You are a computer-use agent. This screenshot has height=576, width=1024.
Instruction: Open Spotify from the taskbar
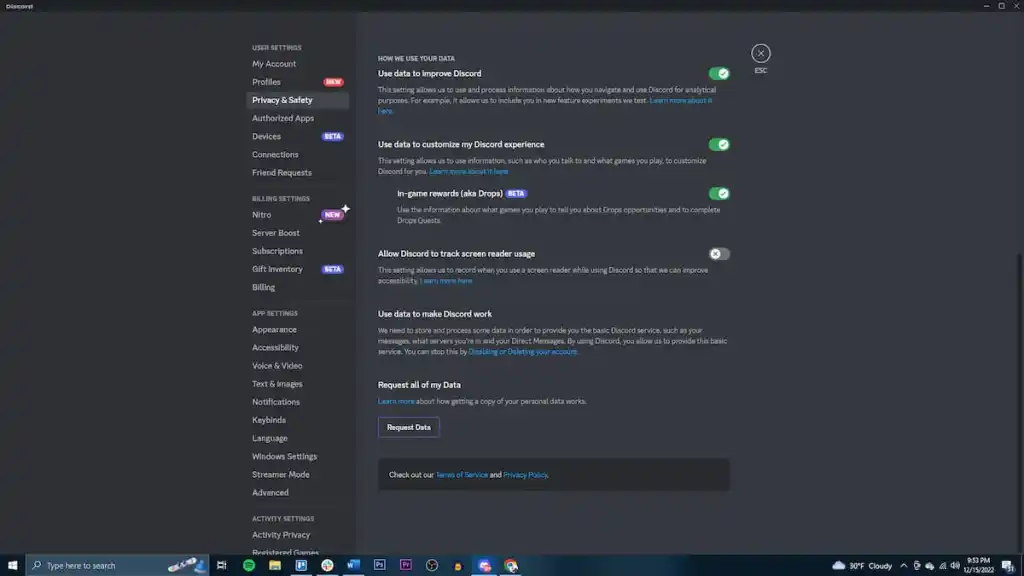[x=249, y=566]
